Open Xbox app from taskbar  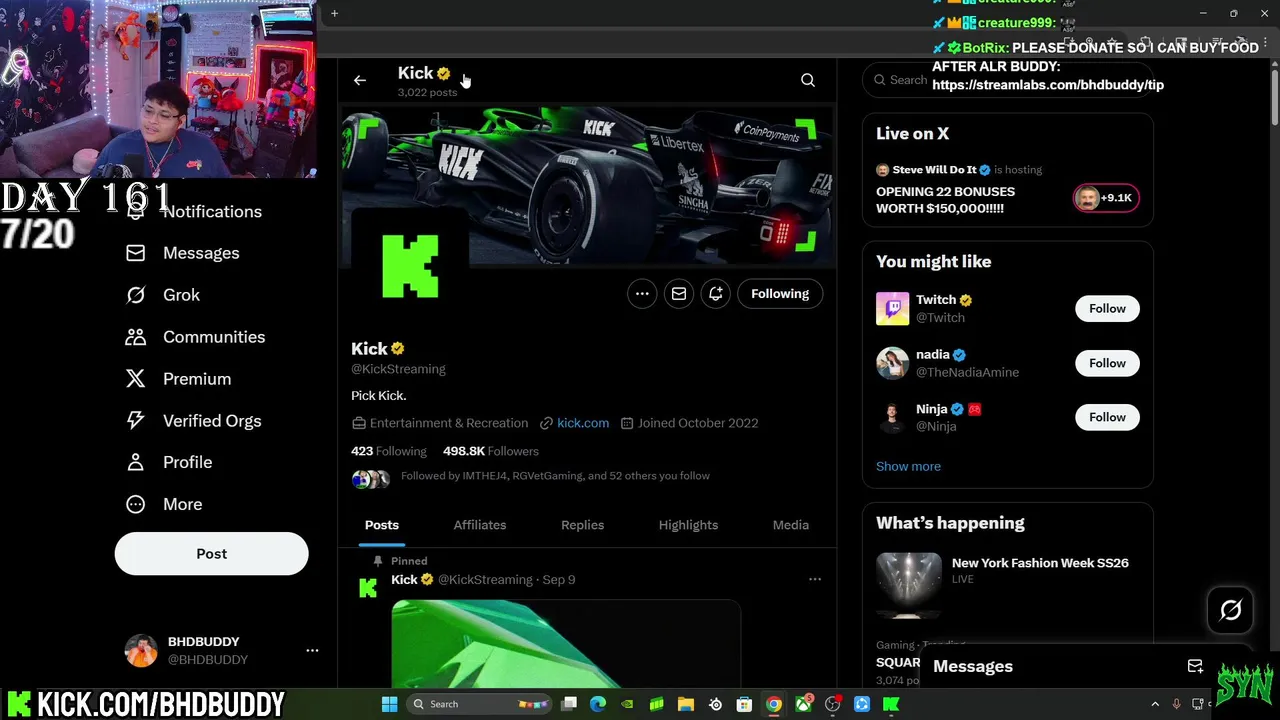click(803, 704)
